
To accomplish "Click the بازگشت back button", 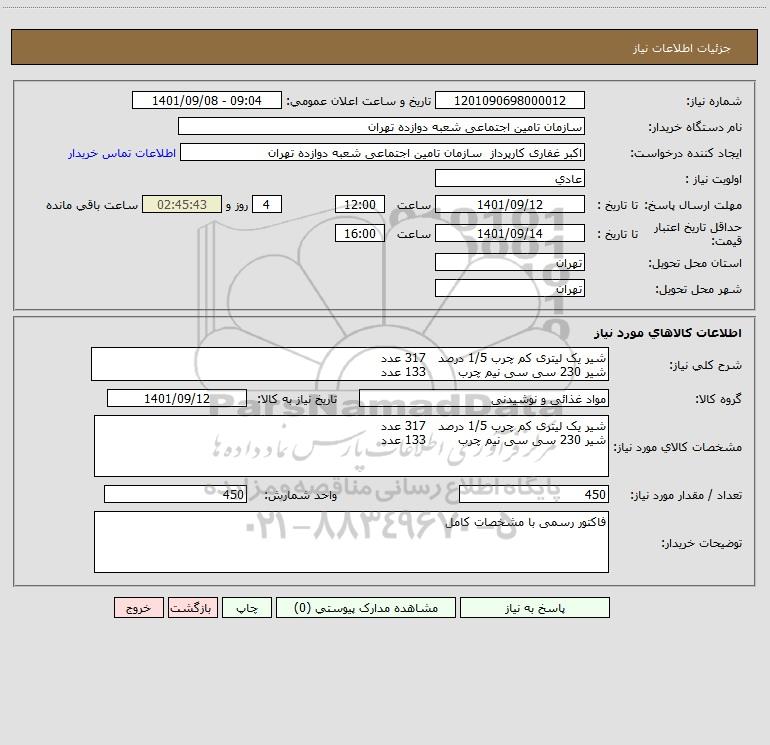I will point(192,607).
